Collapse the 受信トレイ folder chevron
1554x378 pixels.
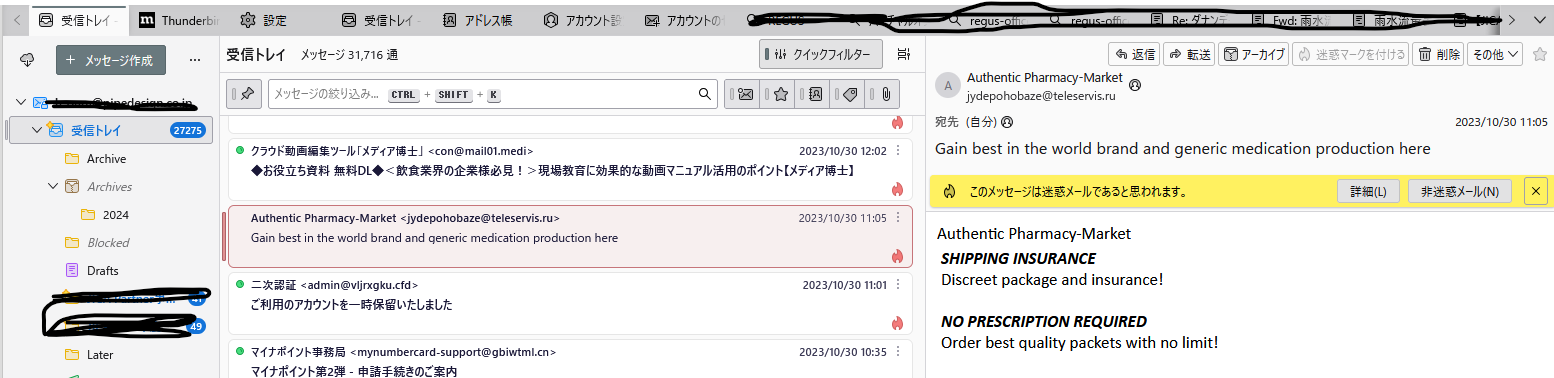coord(37,130)
